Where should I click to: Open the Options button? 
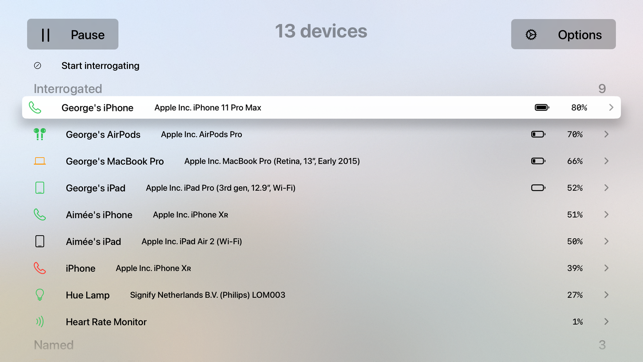point(563,34)
